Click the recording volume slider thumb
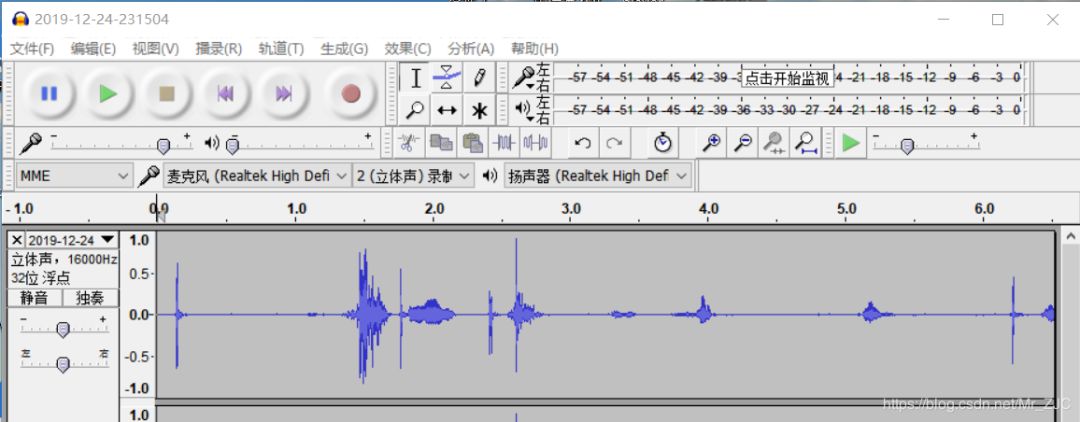This screenshot has width=1080, height=422. 163,146
